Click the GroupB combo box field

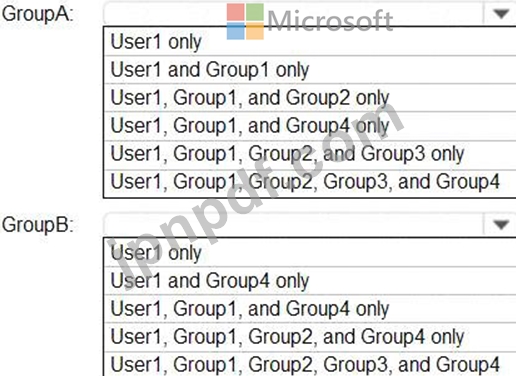tap(310, 224)
